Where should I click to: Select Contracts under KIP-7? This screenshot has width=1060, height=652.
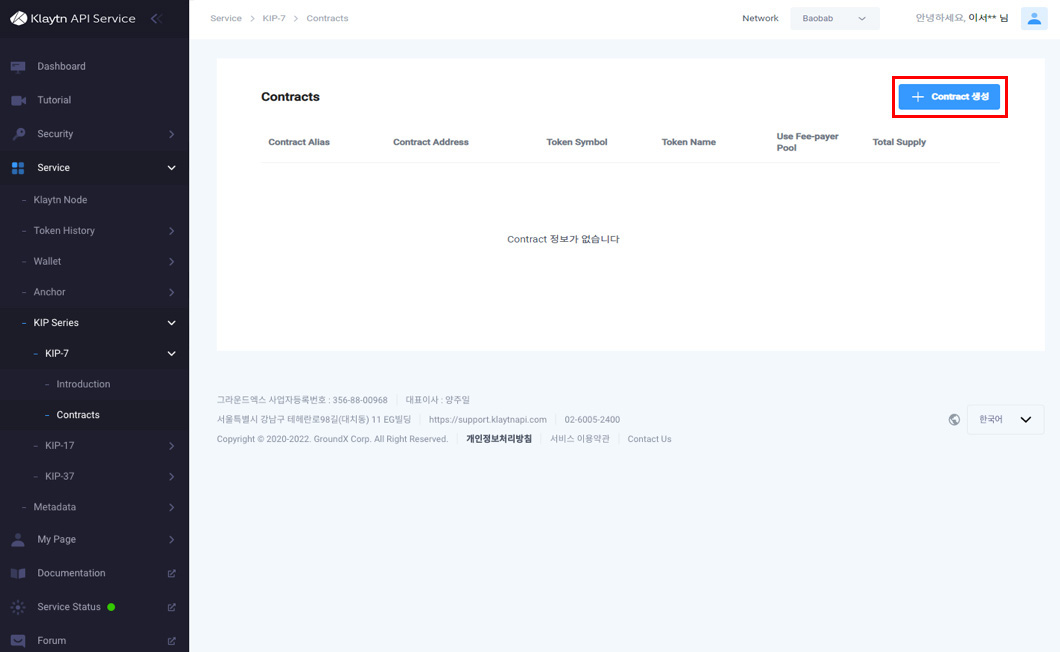click(x=78, y=415)
